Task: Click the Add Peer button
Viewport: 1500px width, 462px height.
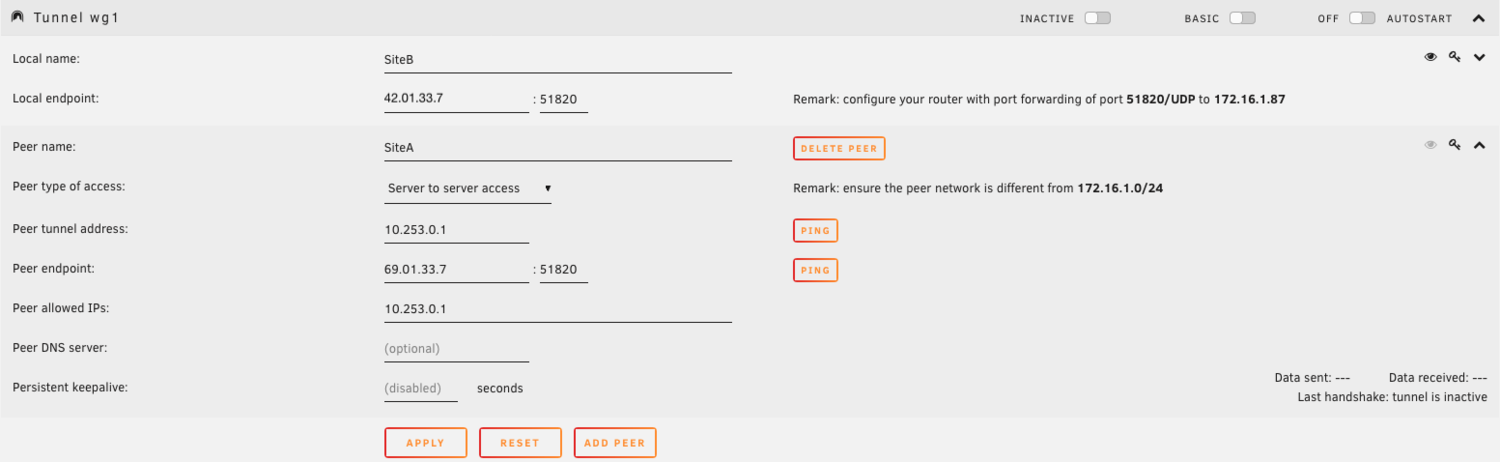Action: (x=615, y=443)
